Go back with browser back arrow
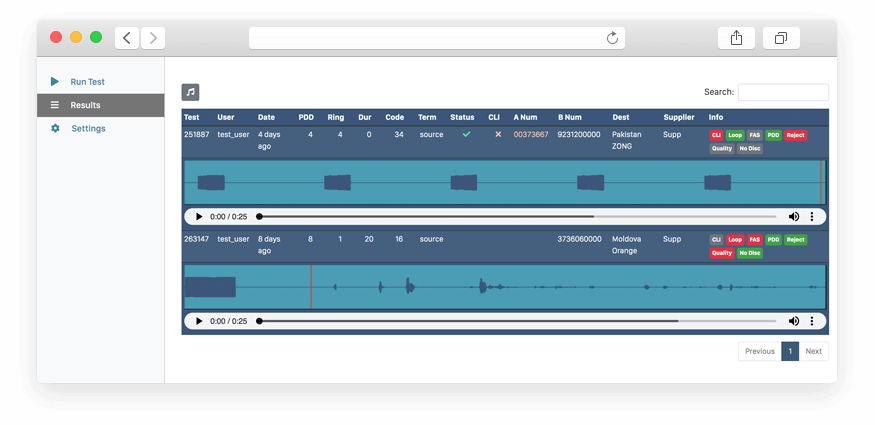The image size is (875, 425). coord(127,38)
